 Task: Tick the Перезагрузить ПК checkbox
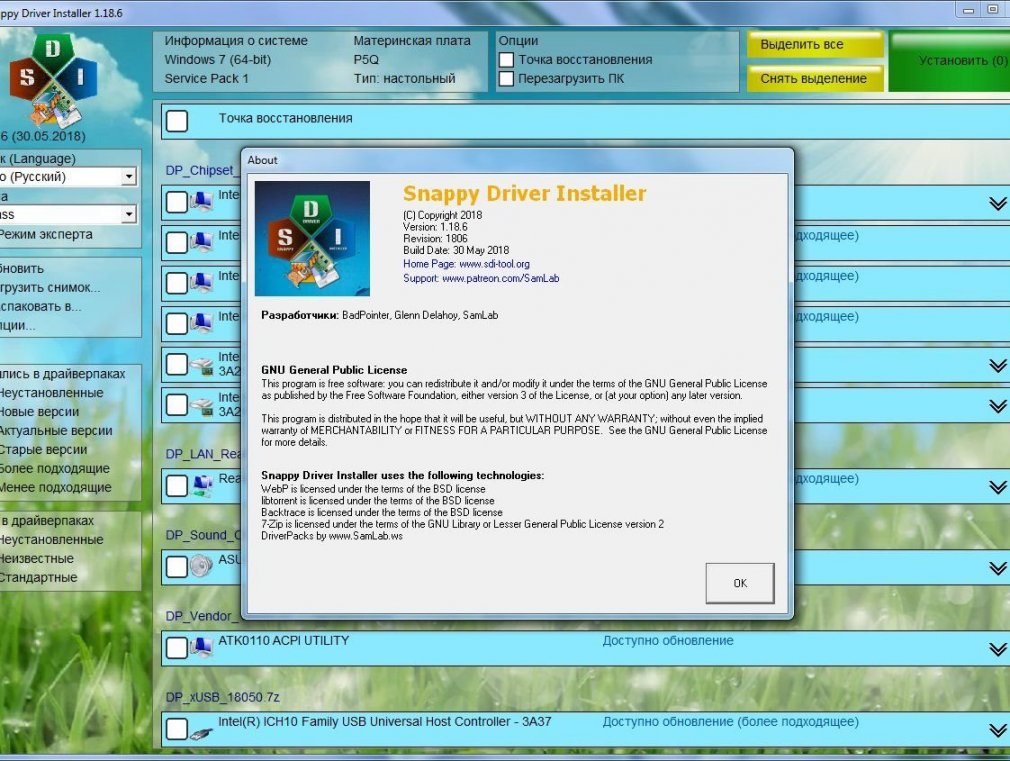click(x=506, y=79)
